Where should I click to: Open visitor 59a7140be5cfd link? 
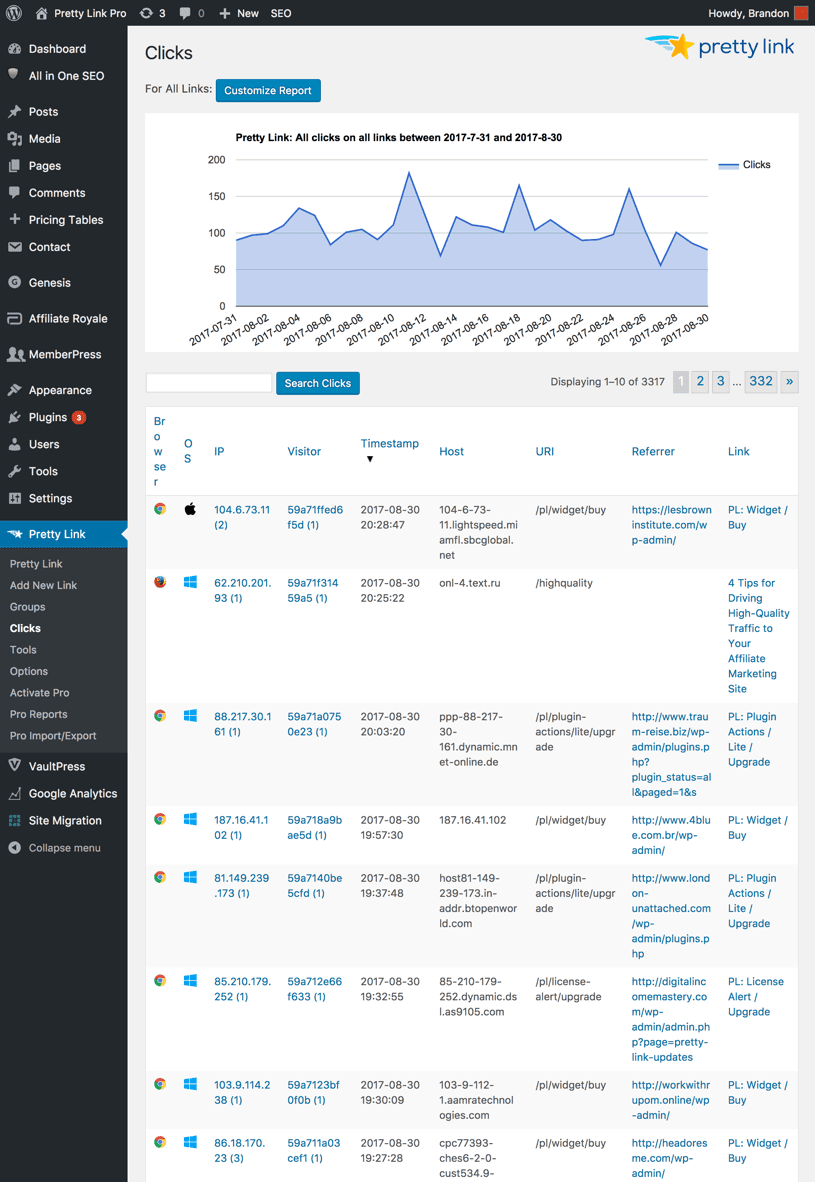point(314,885)
